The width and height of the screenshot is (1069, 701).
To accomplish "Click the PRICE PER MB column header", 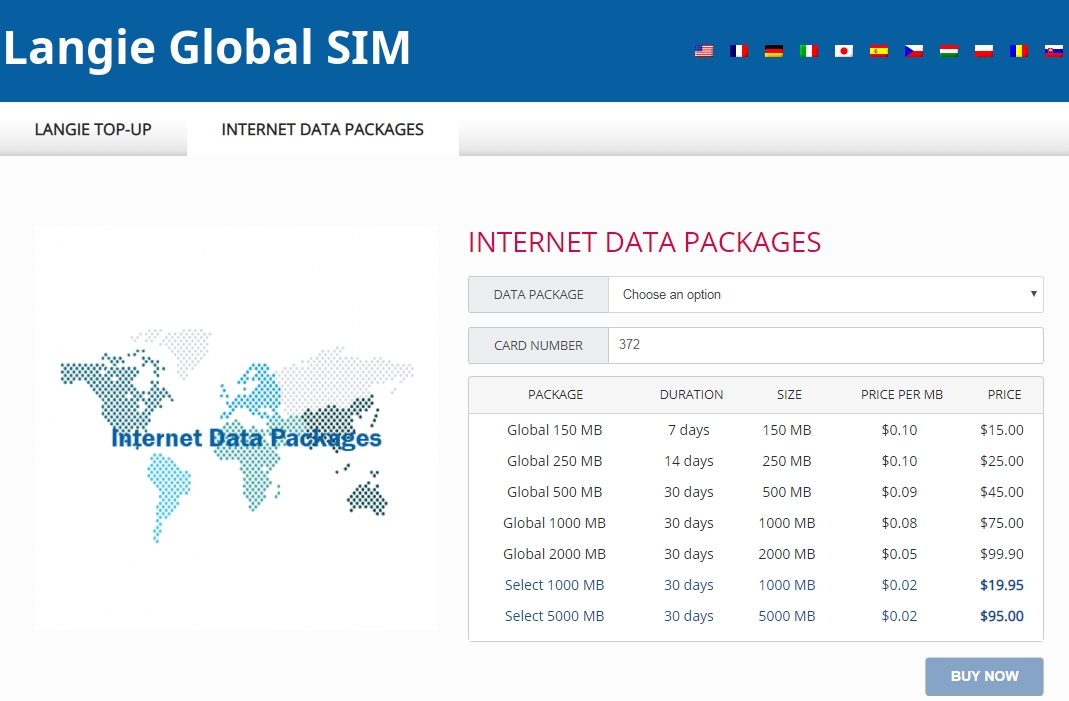I will pyautogui.click(x=901, y=395).
